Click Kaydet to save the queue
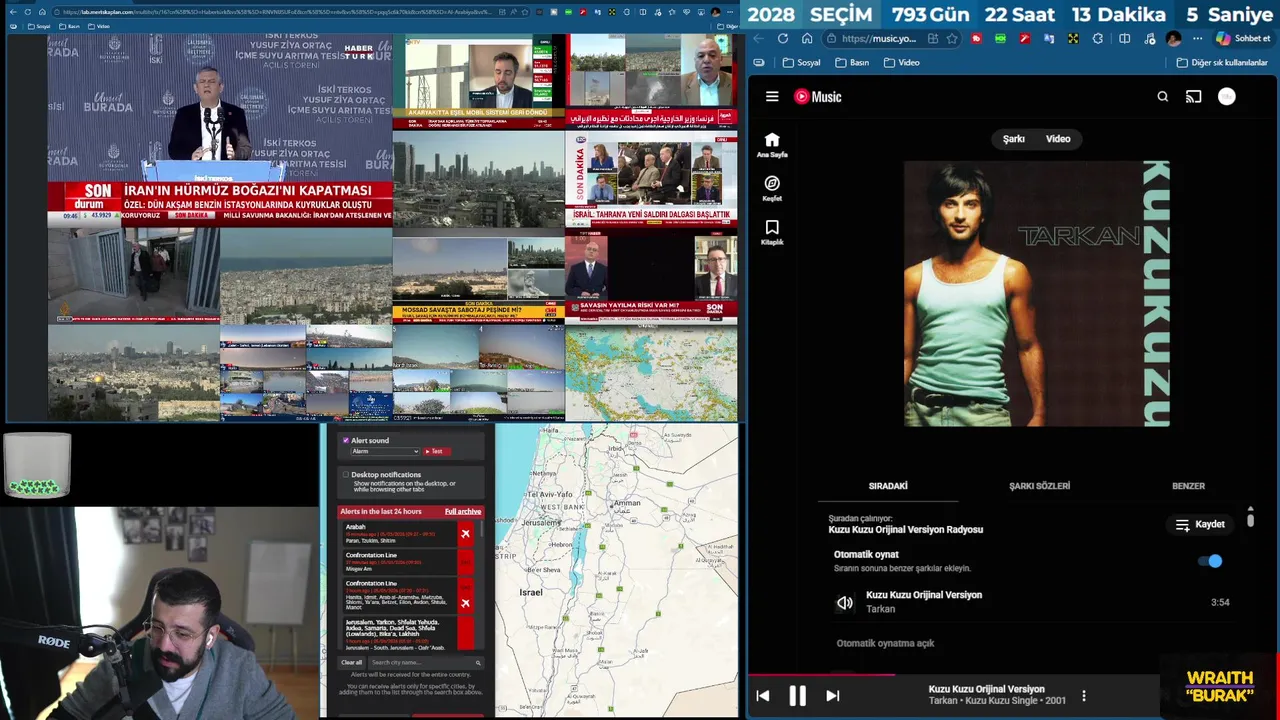Image resolution: width=1280 pixels, height=720 pixels. 1200,524
